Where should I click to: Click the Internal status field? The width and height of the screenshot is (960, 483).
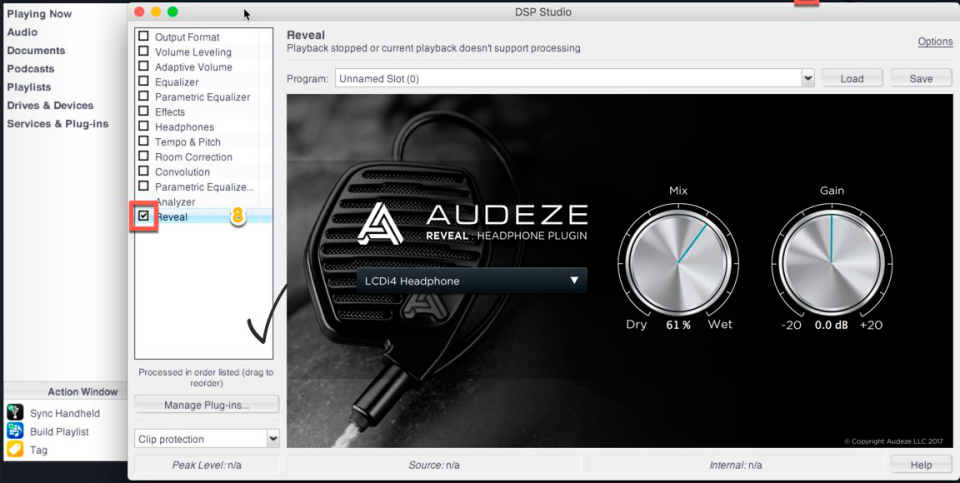click(735, 465)
